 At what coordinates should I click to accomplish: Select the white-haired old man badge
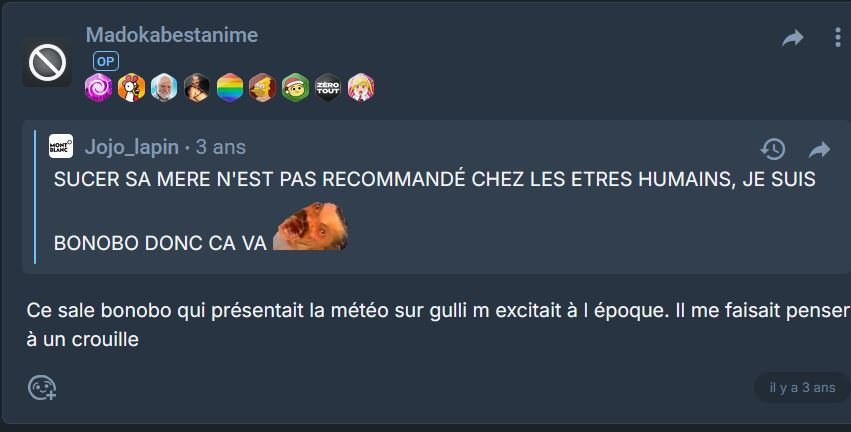point(164,87)
